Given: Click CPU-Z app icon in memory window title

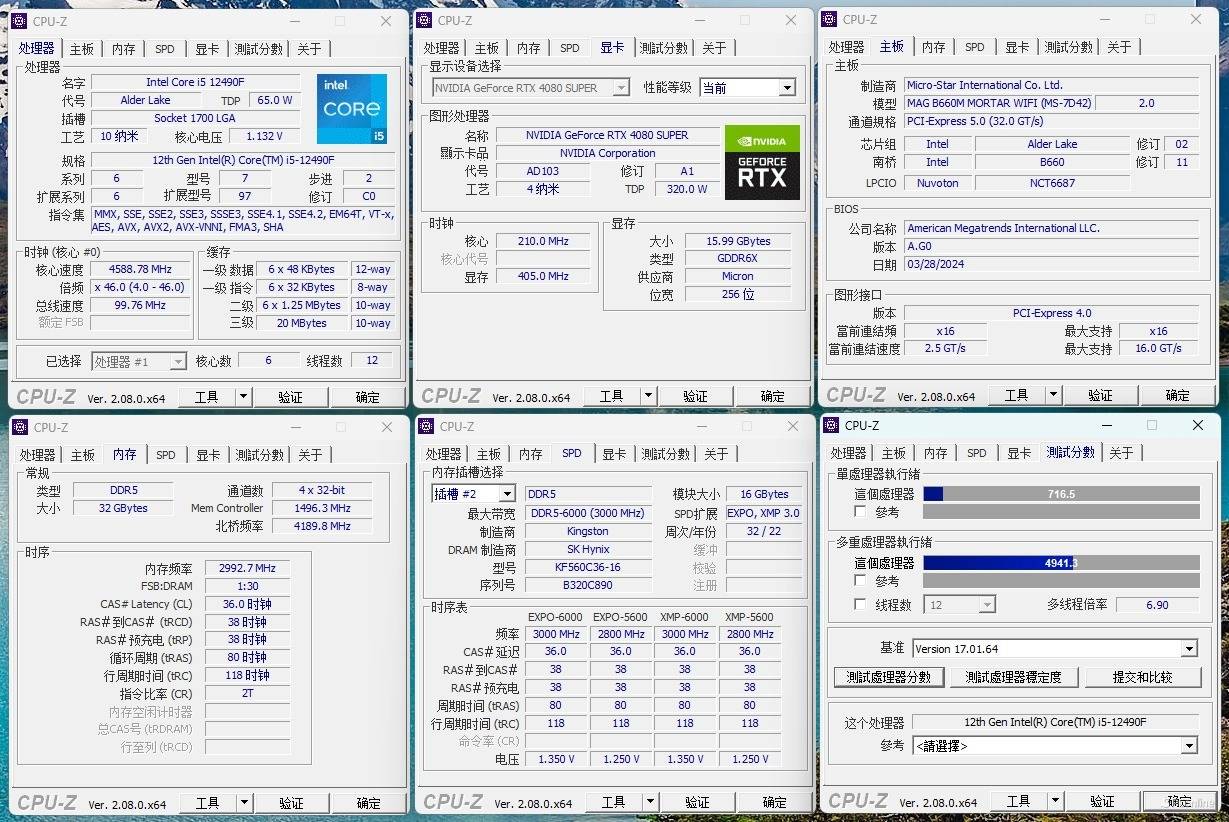Looking at the screenshot, I should click(x=20, y=427).
